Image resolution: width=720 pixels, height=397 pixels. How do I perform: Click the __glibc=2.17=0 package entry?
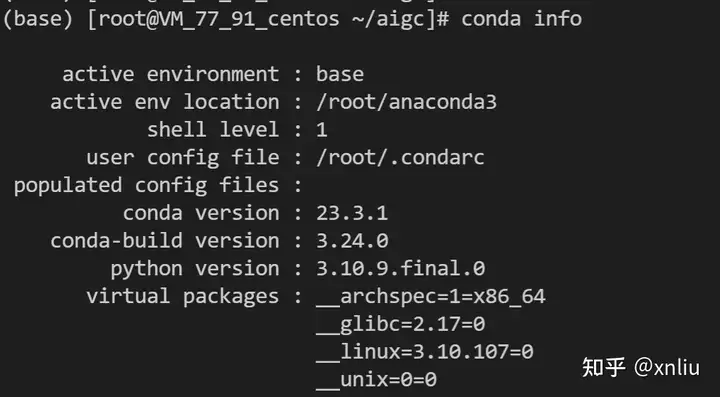[400, 325]
